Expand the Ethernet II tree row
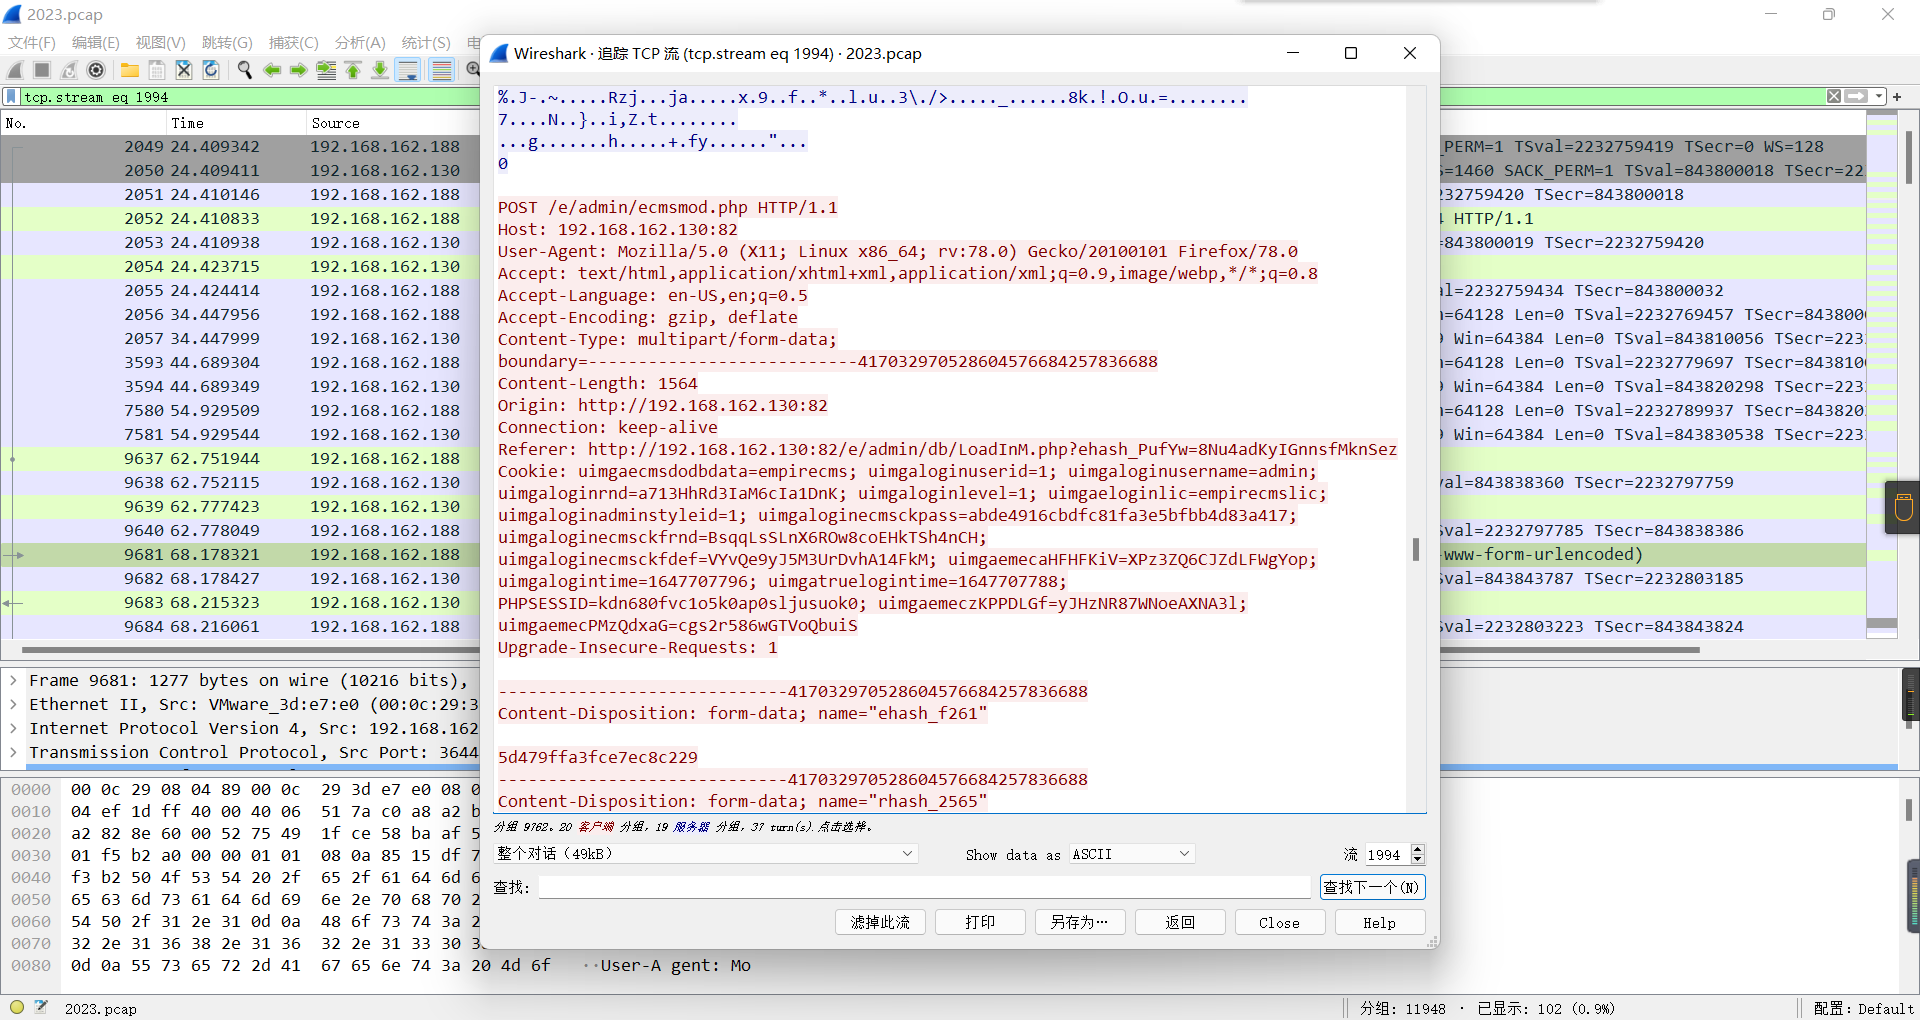The width and height of the screenshot is (1920, 1020). point(13,705)
